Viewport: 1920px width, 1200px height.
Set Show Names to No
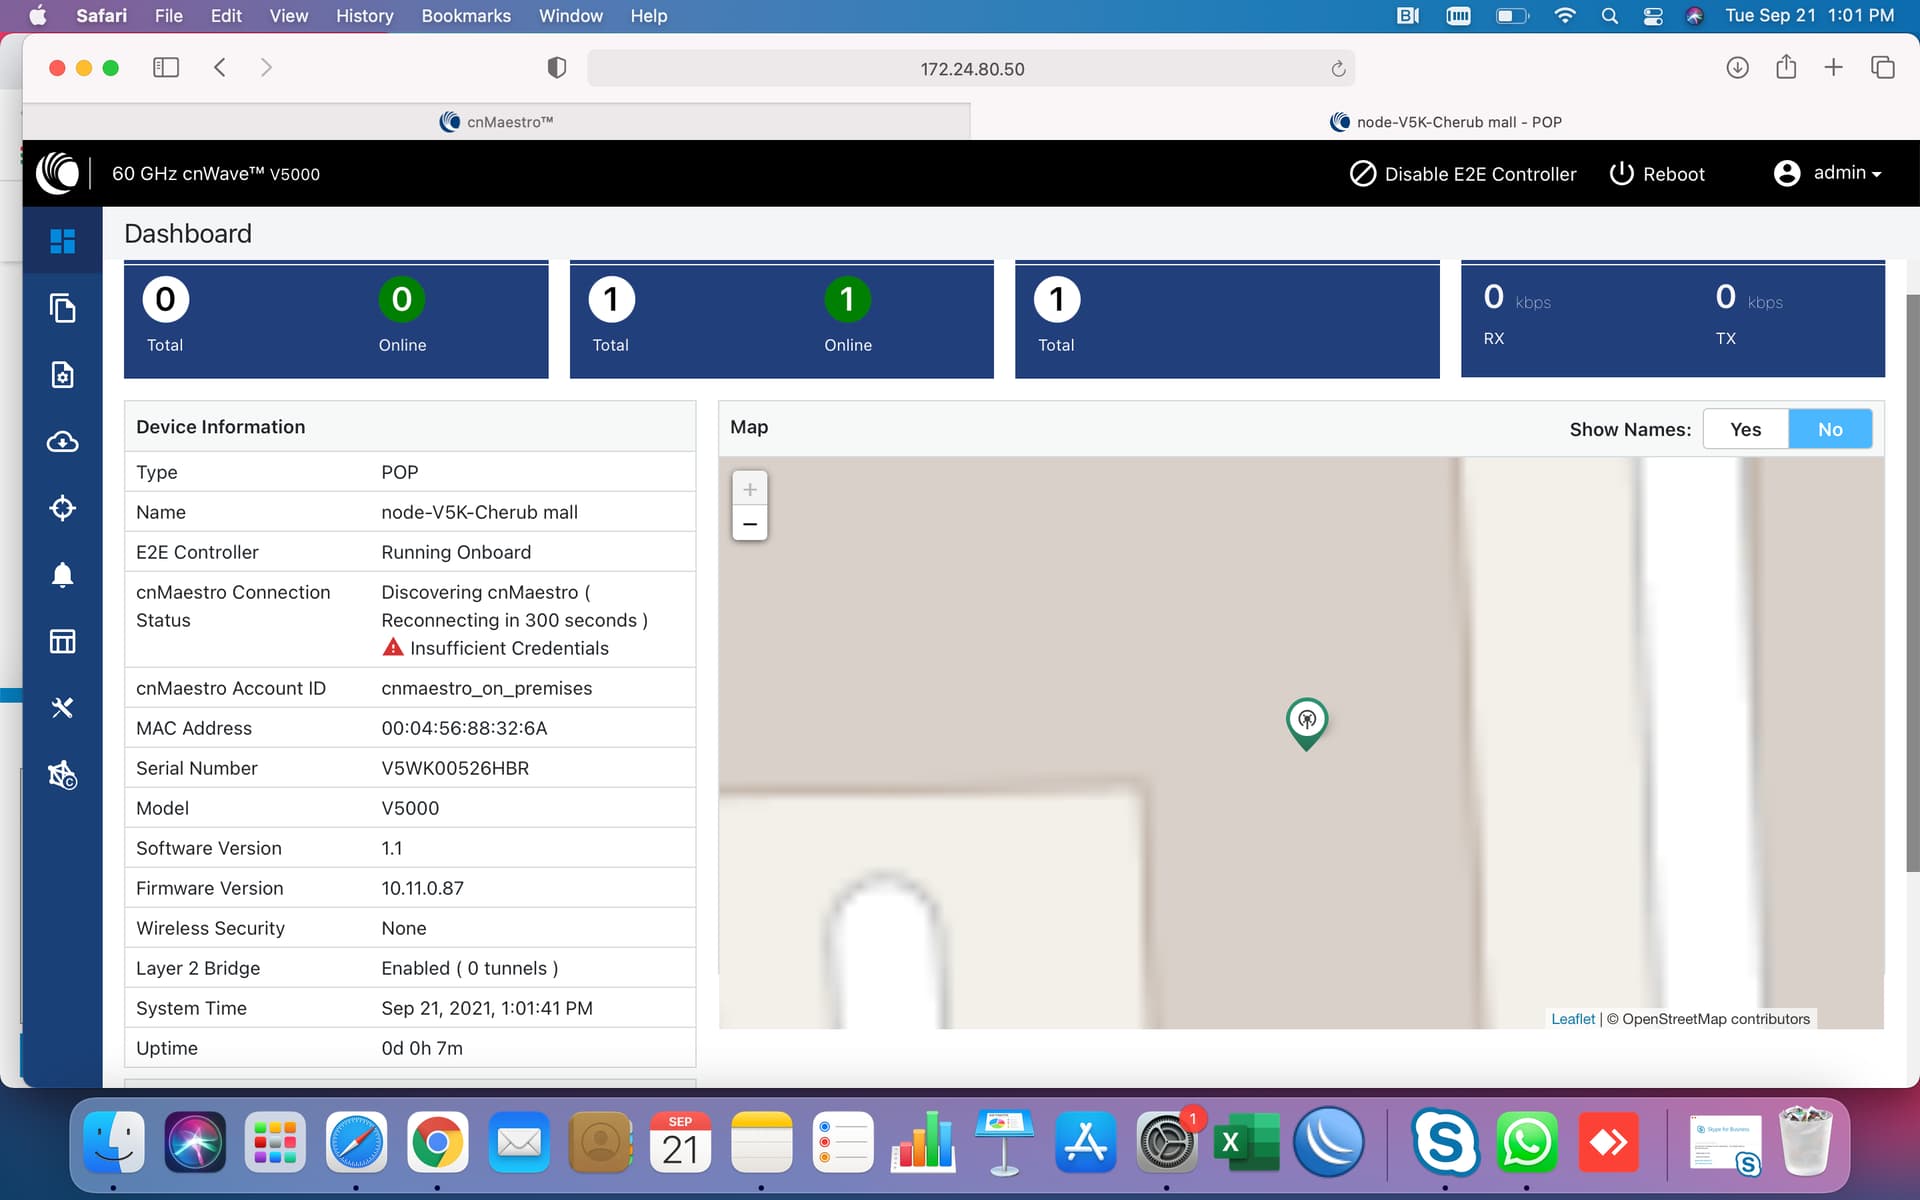click(1830, 429)
